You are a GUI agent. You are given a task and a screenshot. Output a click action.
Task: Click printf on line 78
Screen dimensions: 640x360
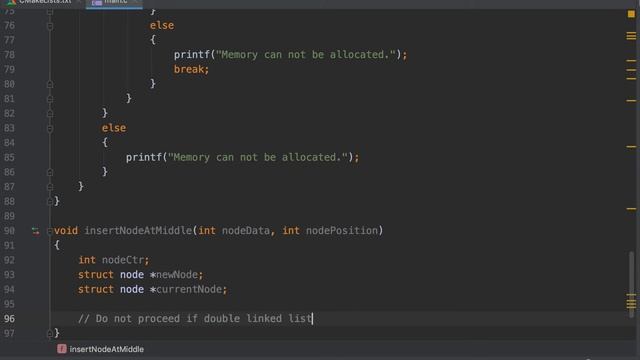[x=192, y=55]
